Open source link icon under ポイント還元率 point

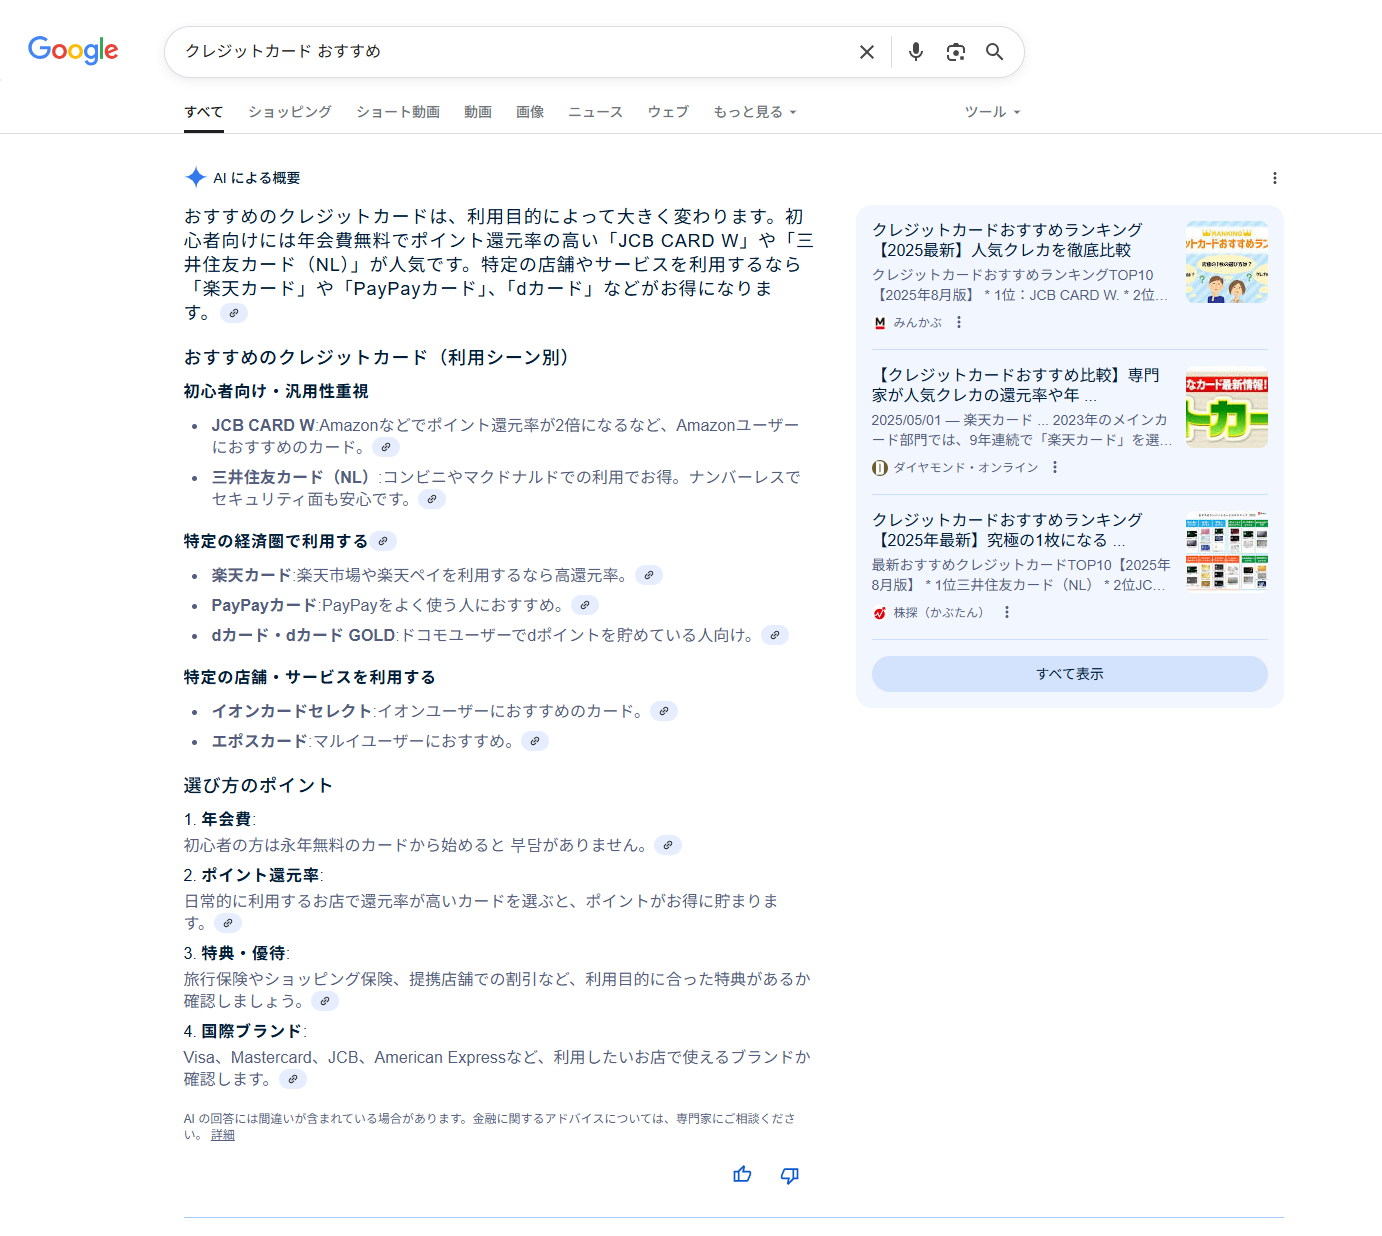pyautogui.click(x=228, y=923)
